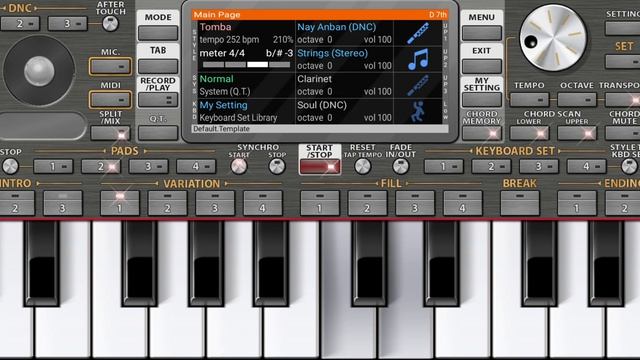640x360 pixels.
Task: Select Variation 1
Action: 120,203
